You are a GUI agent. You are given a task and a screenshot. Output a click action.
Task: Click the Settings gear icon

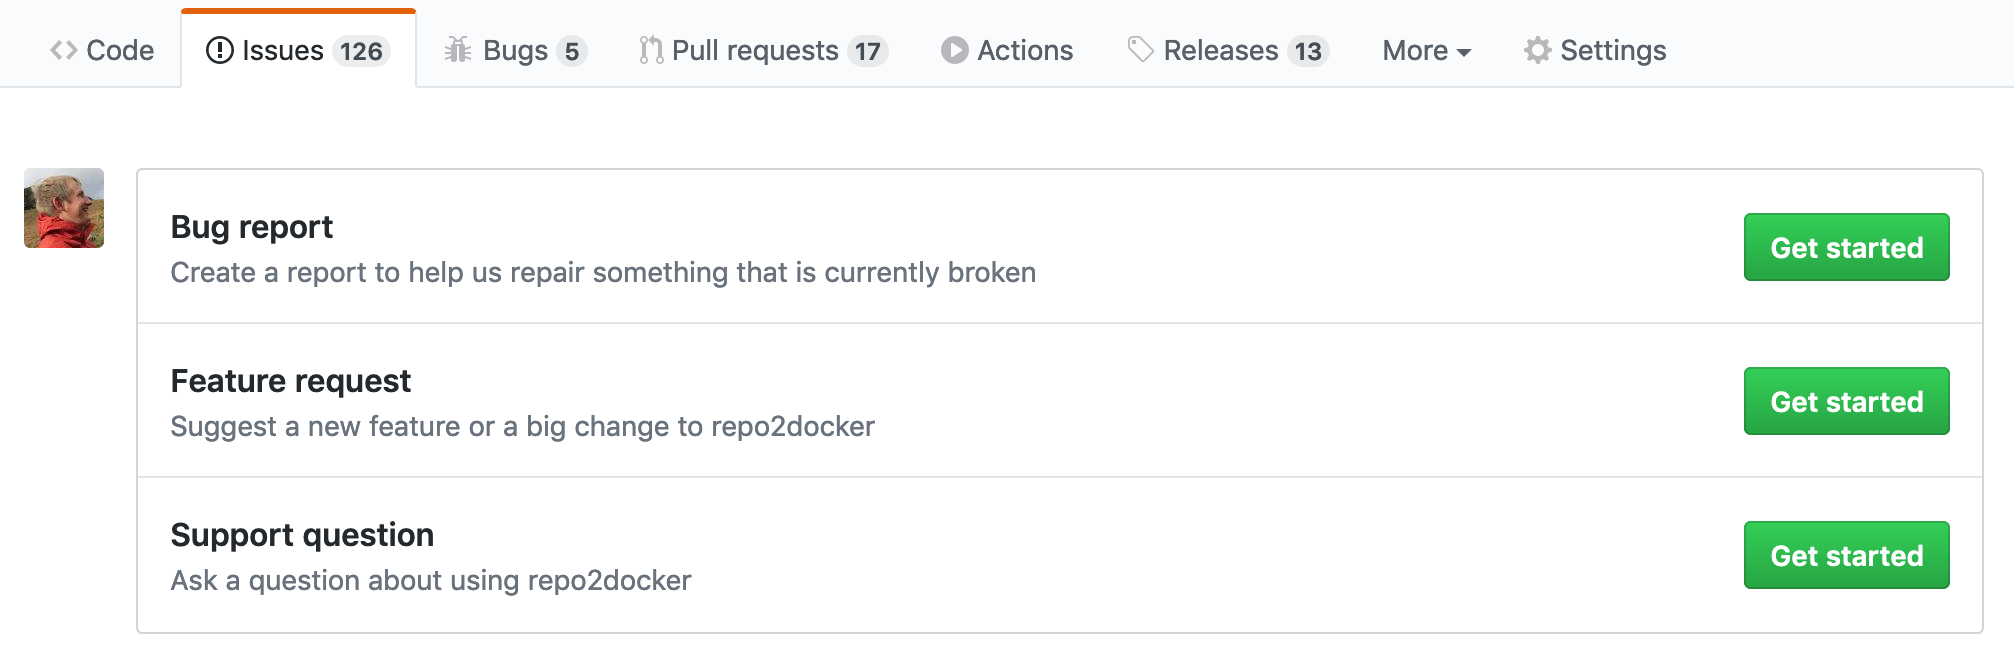[1538, 49]
